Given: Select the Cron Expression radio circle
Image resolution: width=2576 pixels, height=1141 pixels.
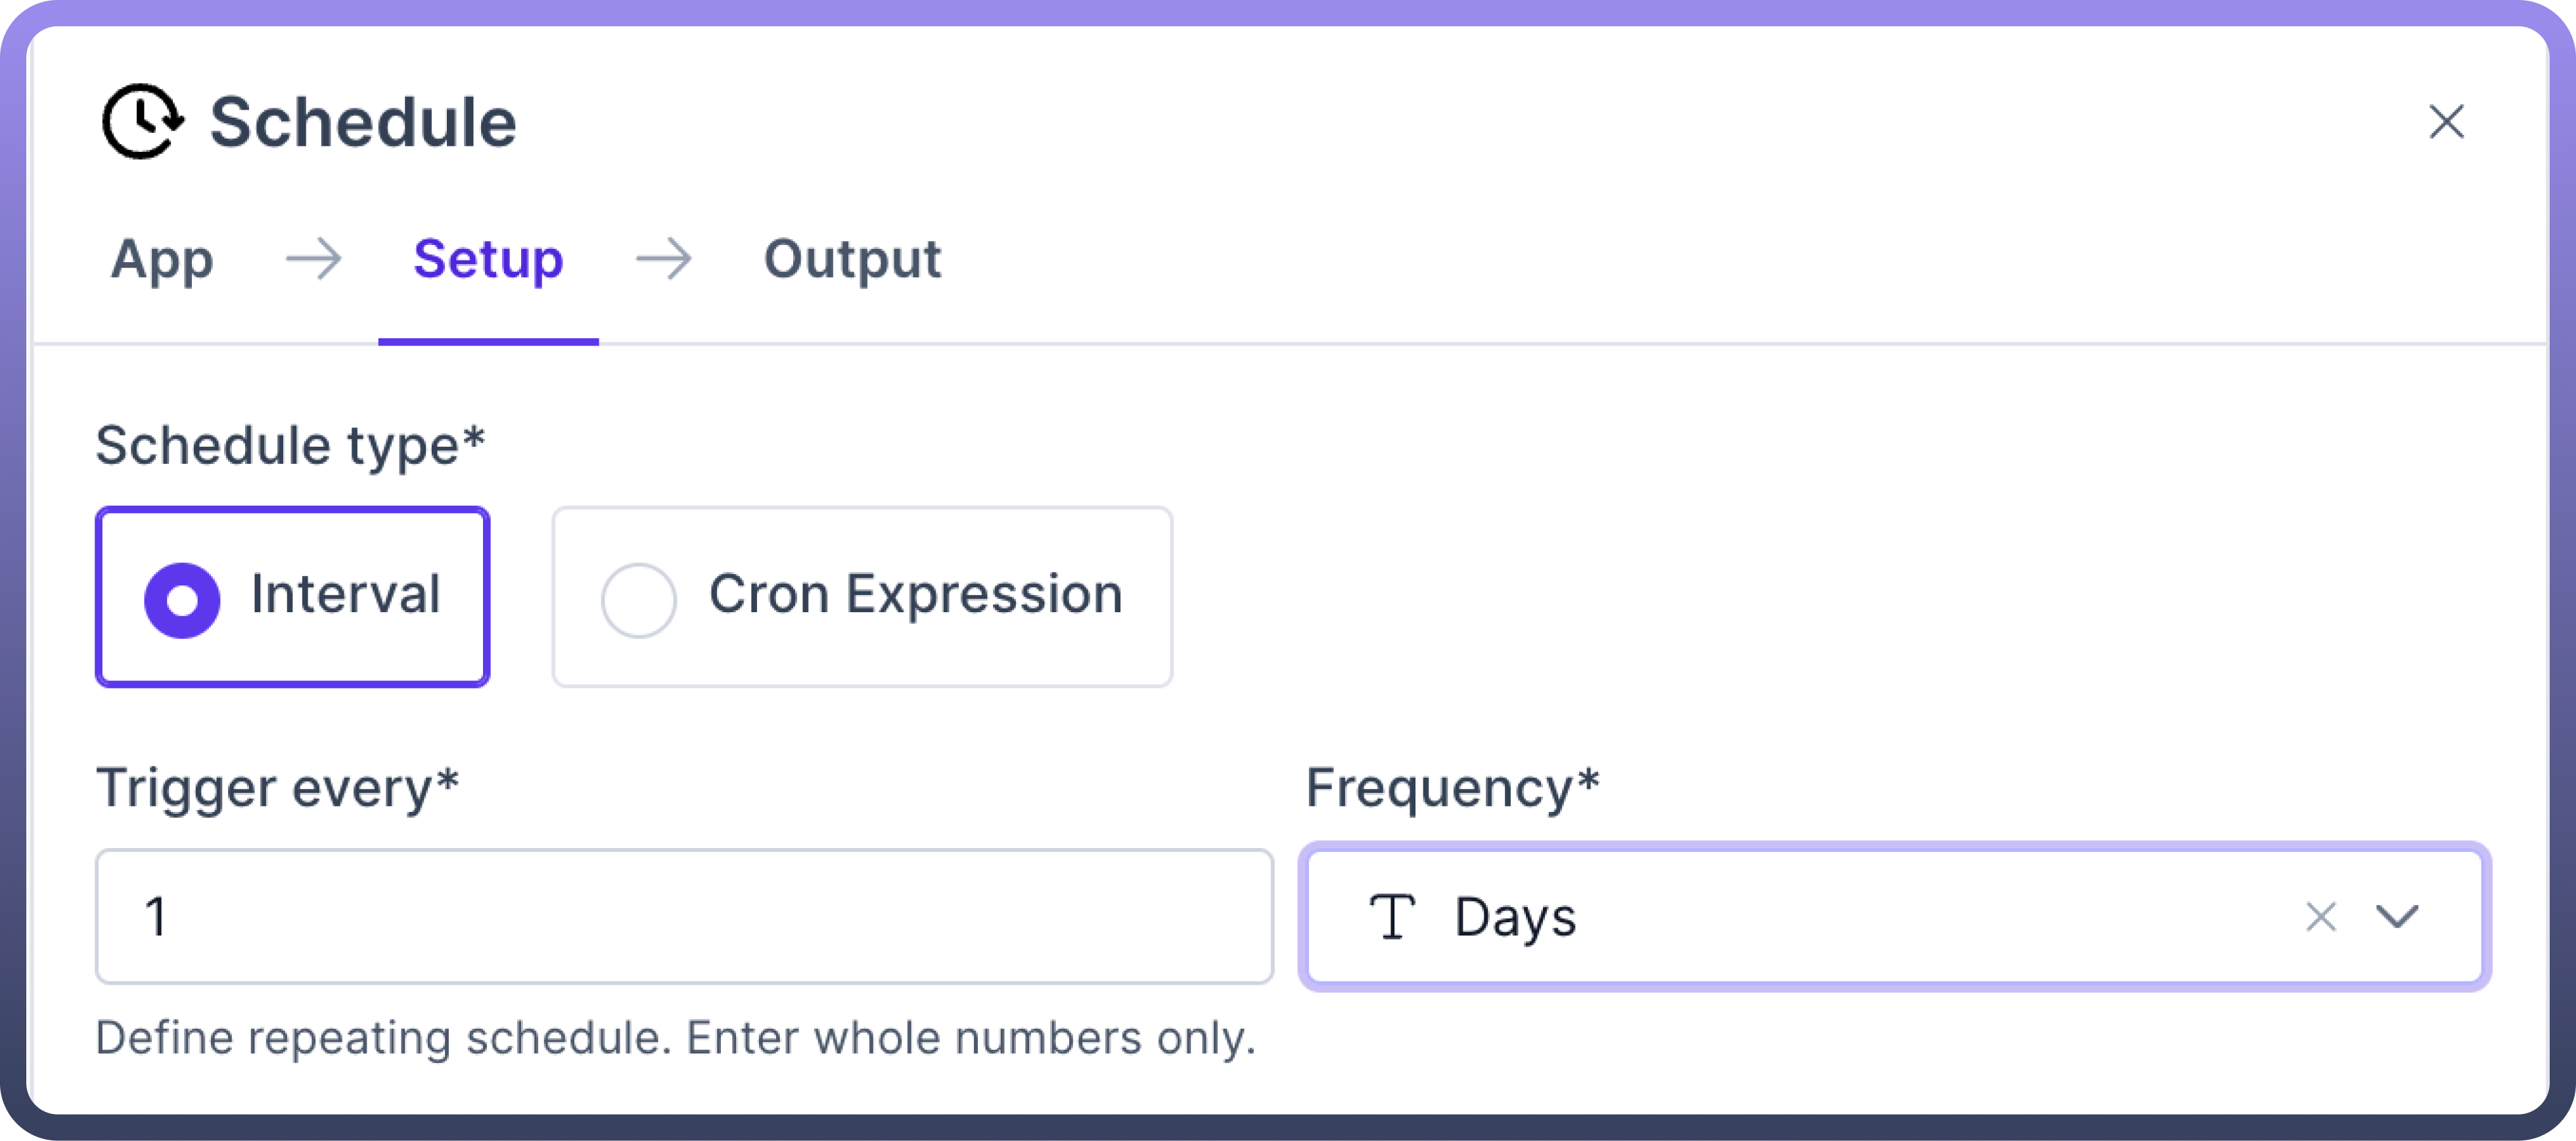Looking at the screenshot, I should [638, 600].
